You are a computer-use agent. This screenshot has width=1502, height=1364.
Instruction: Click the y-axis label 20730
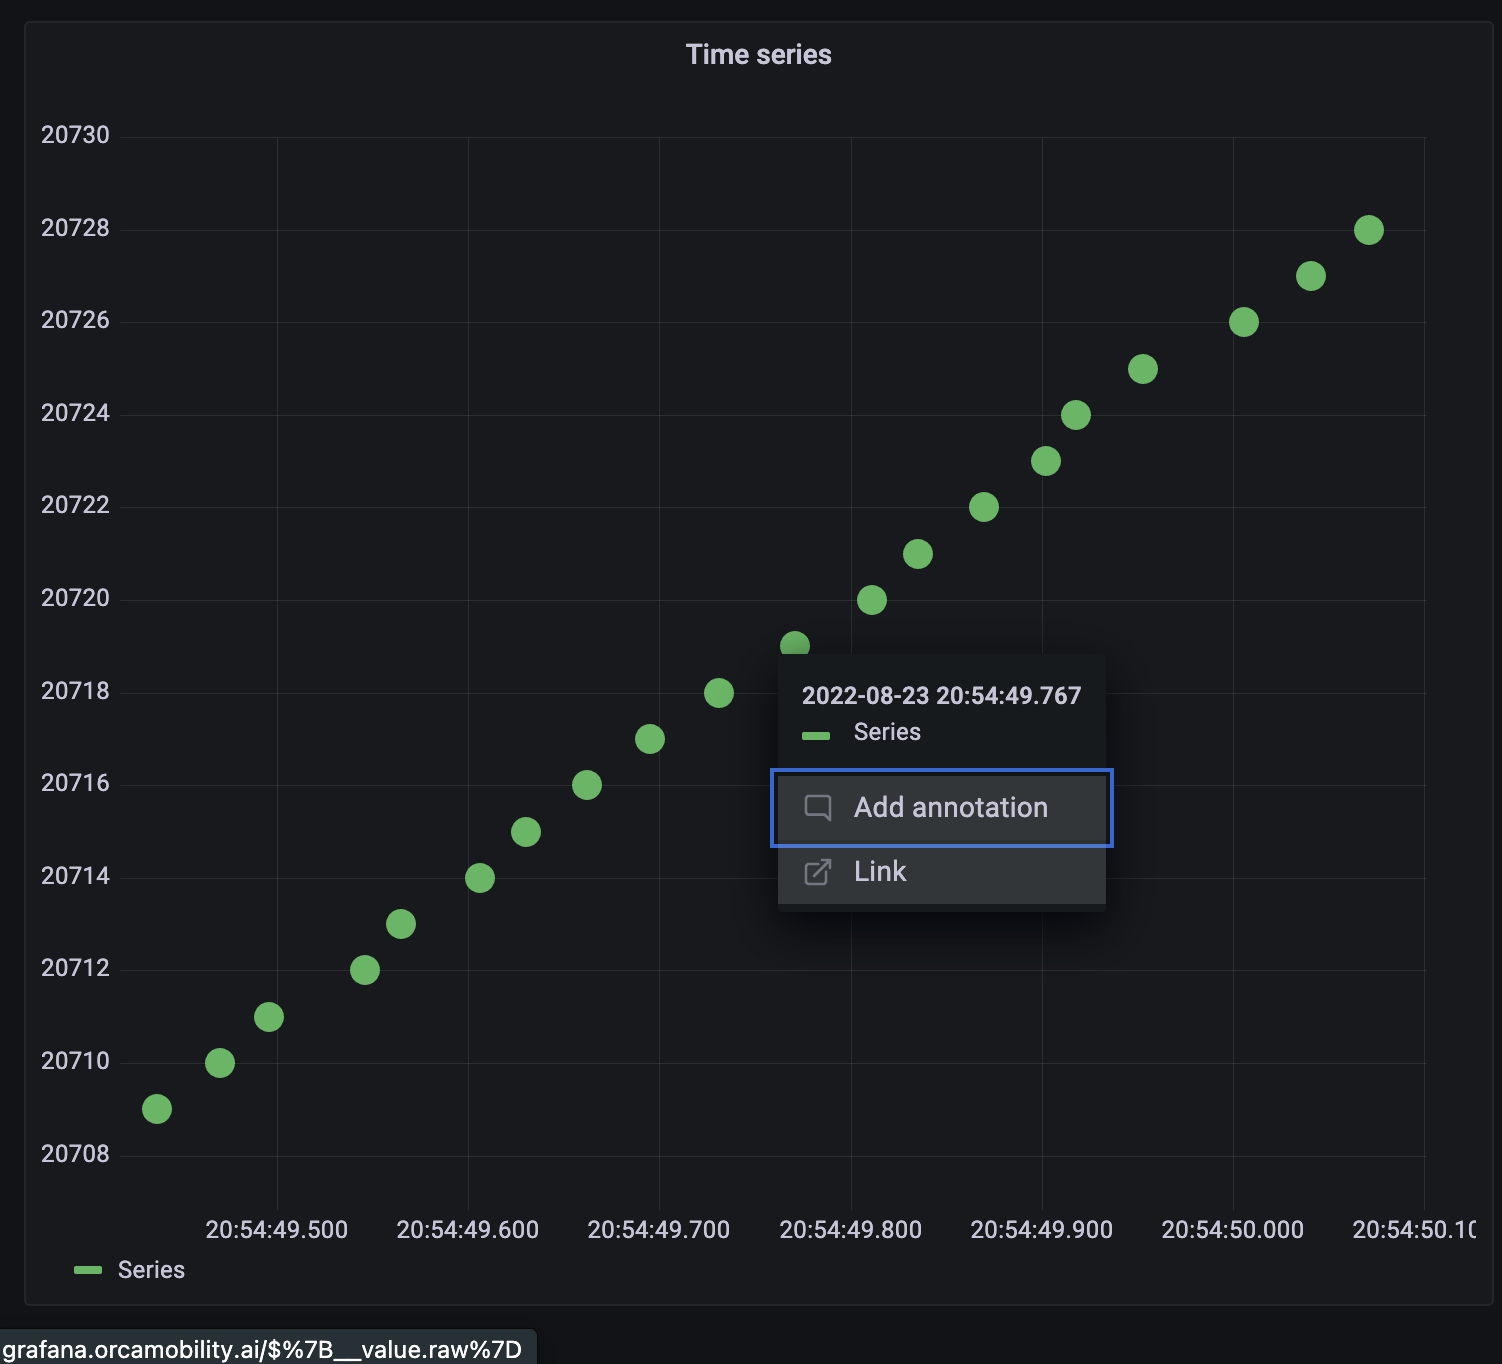coord(76,135)
